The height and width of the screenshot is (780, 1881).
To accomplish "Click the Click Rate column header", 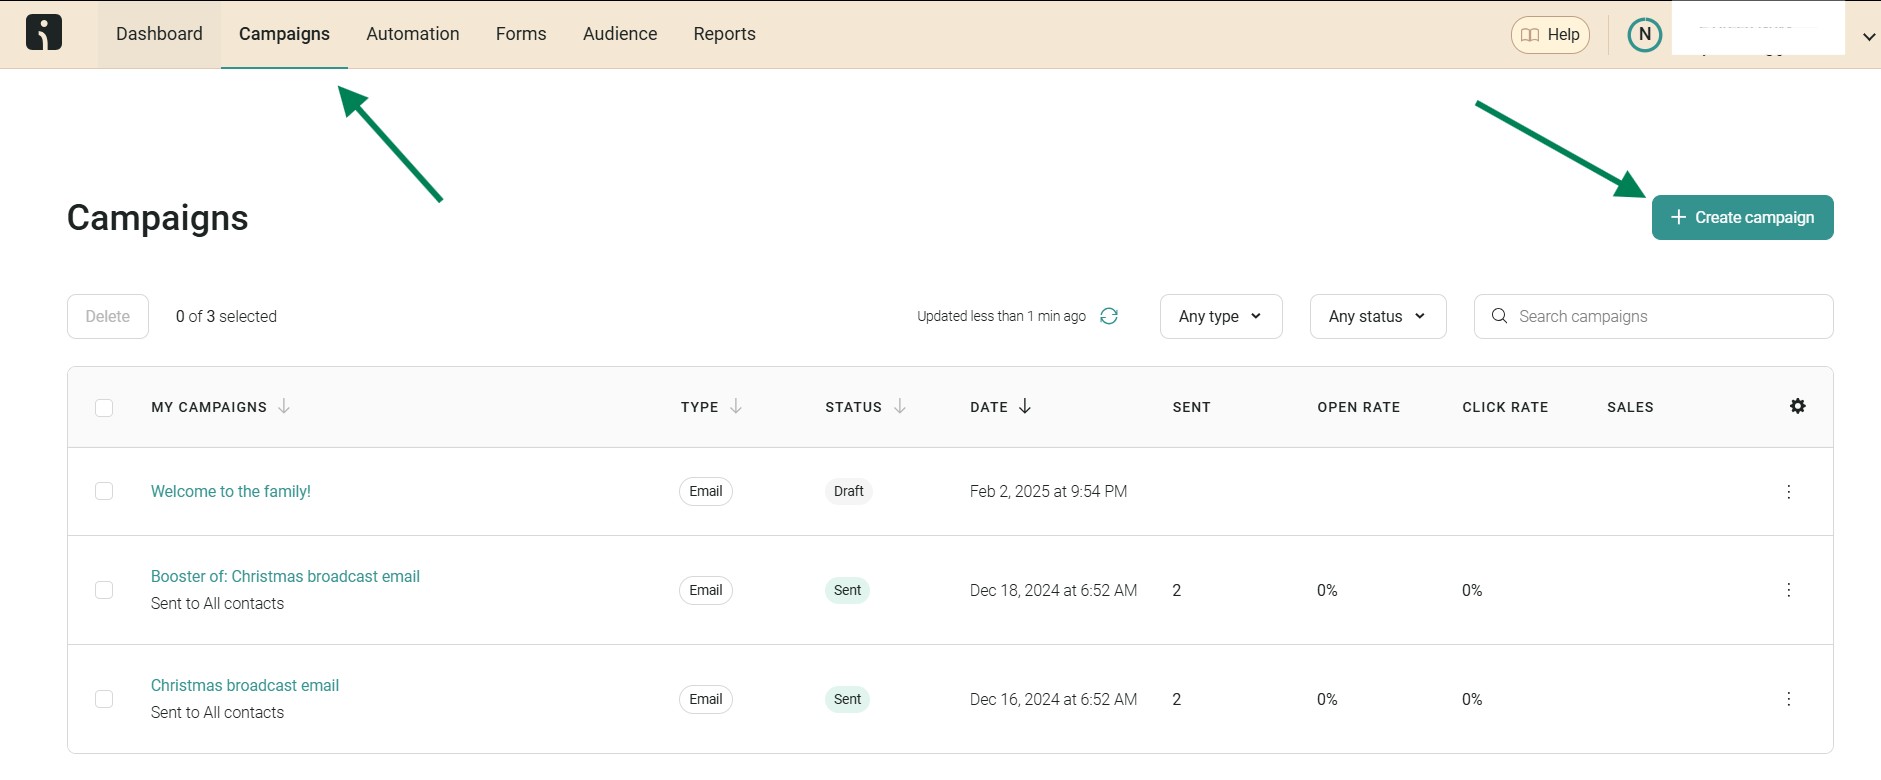I will tap(1505, 407).
